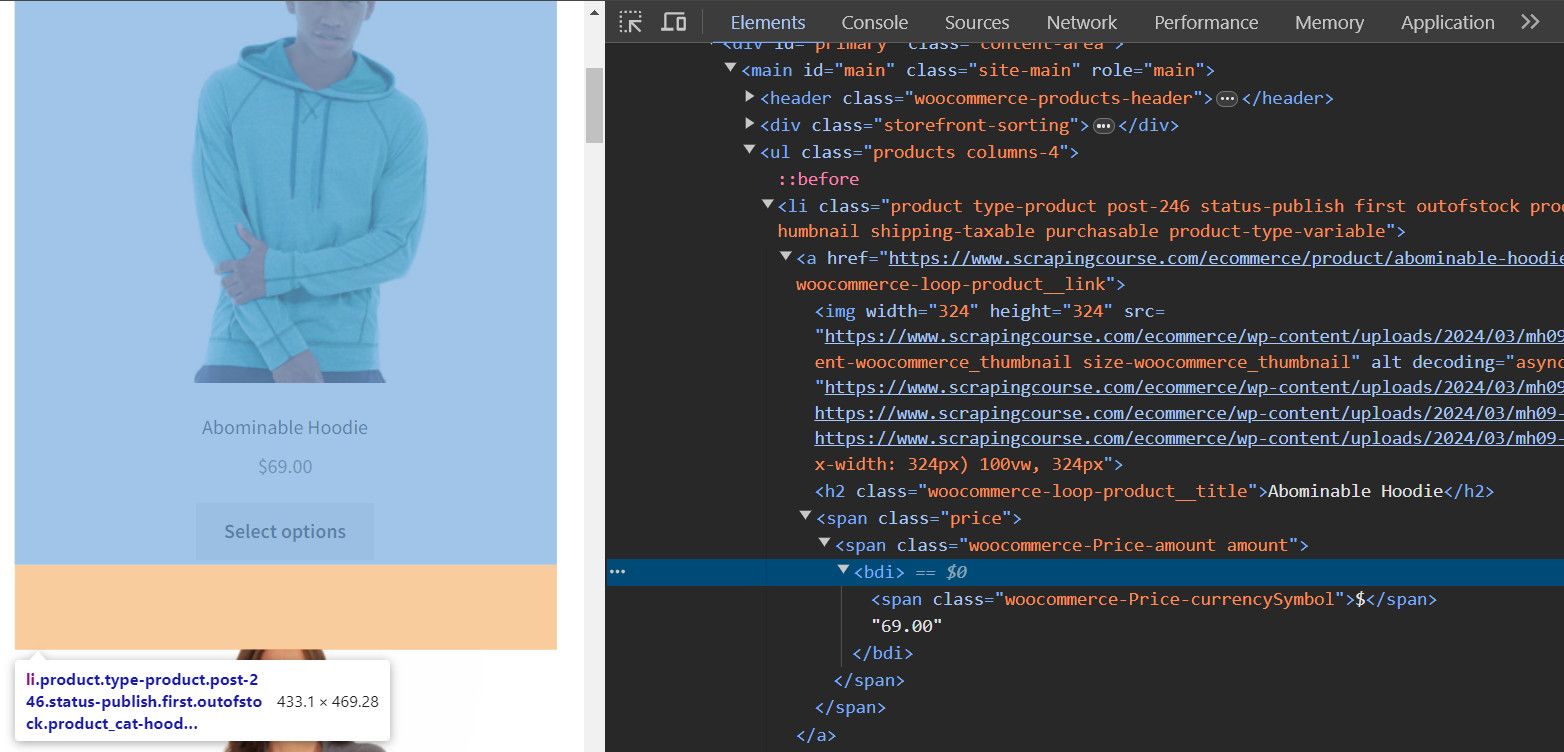
Task: Expand the woocommerce-products-header node
Action: pos(750,97)
